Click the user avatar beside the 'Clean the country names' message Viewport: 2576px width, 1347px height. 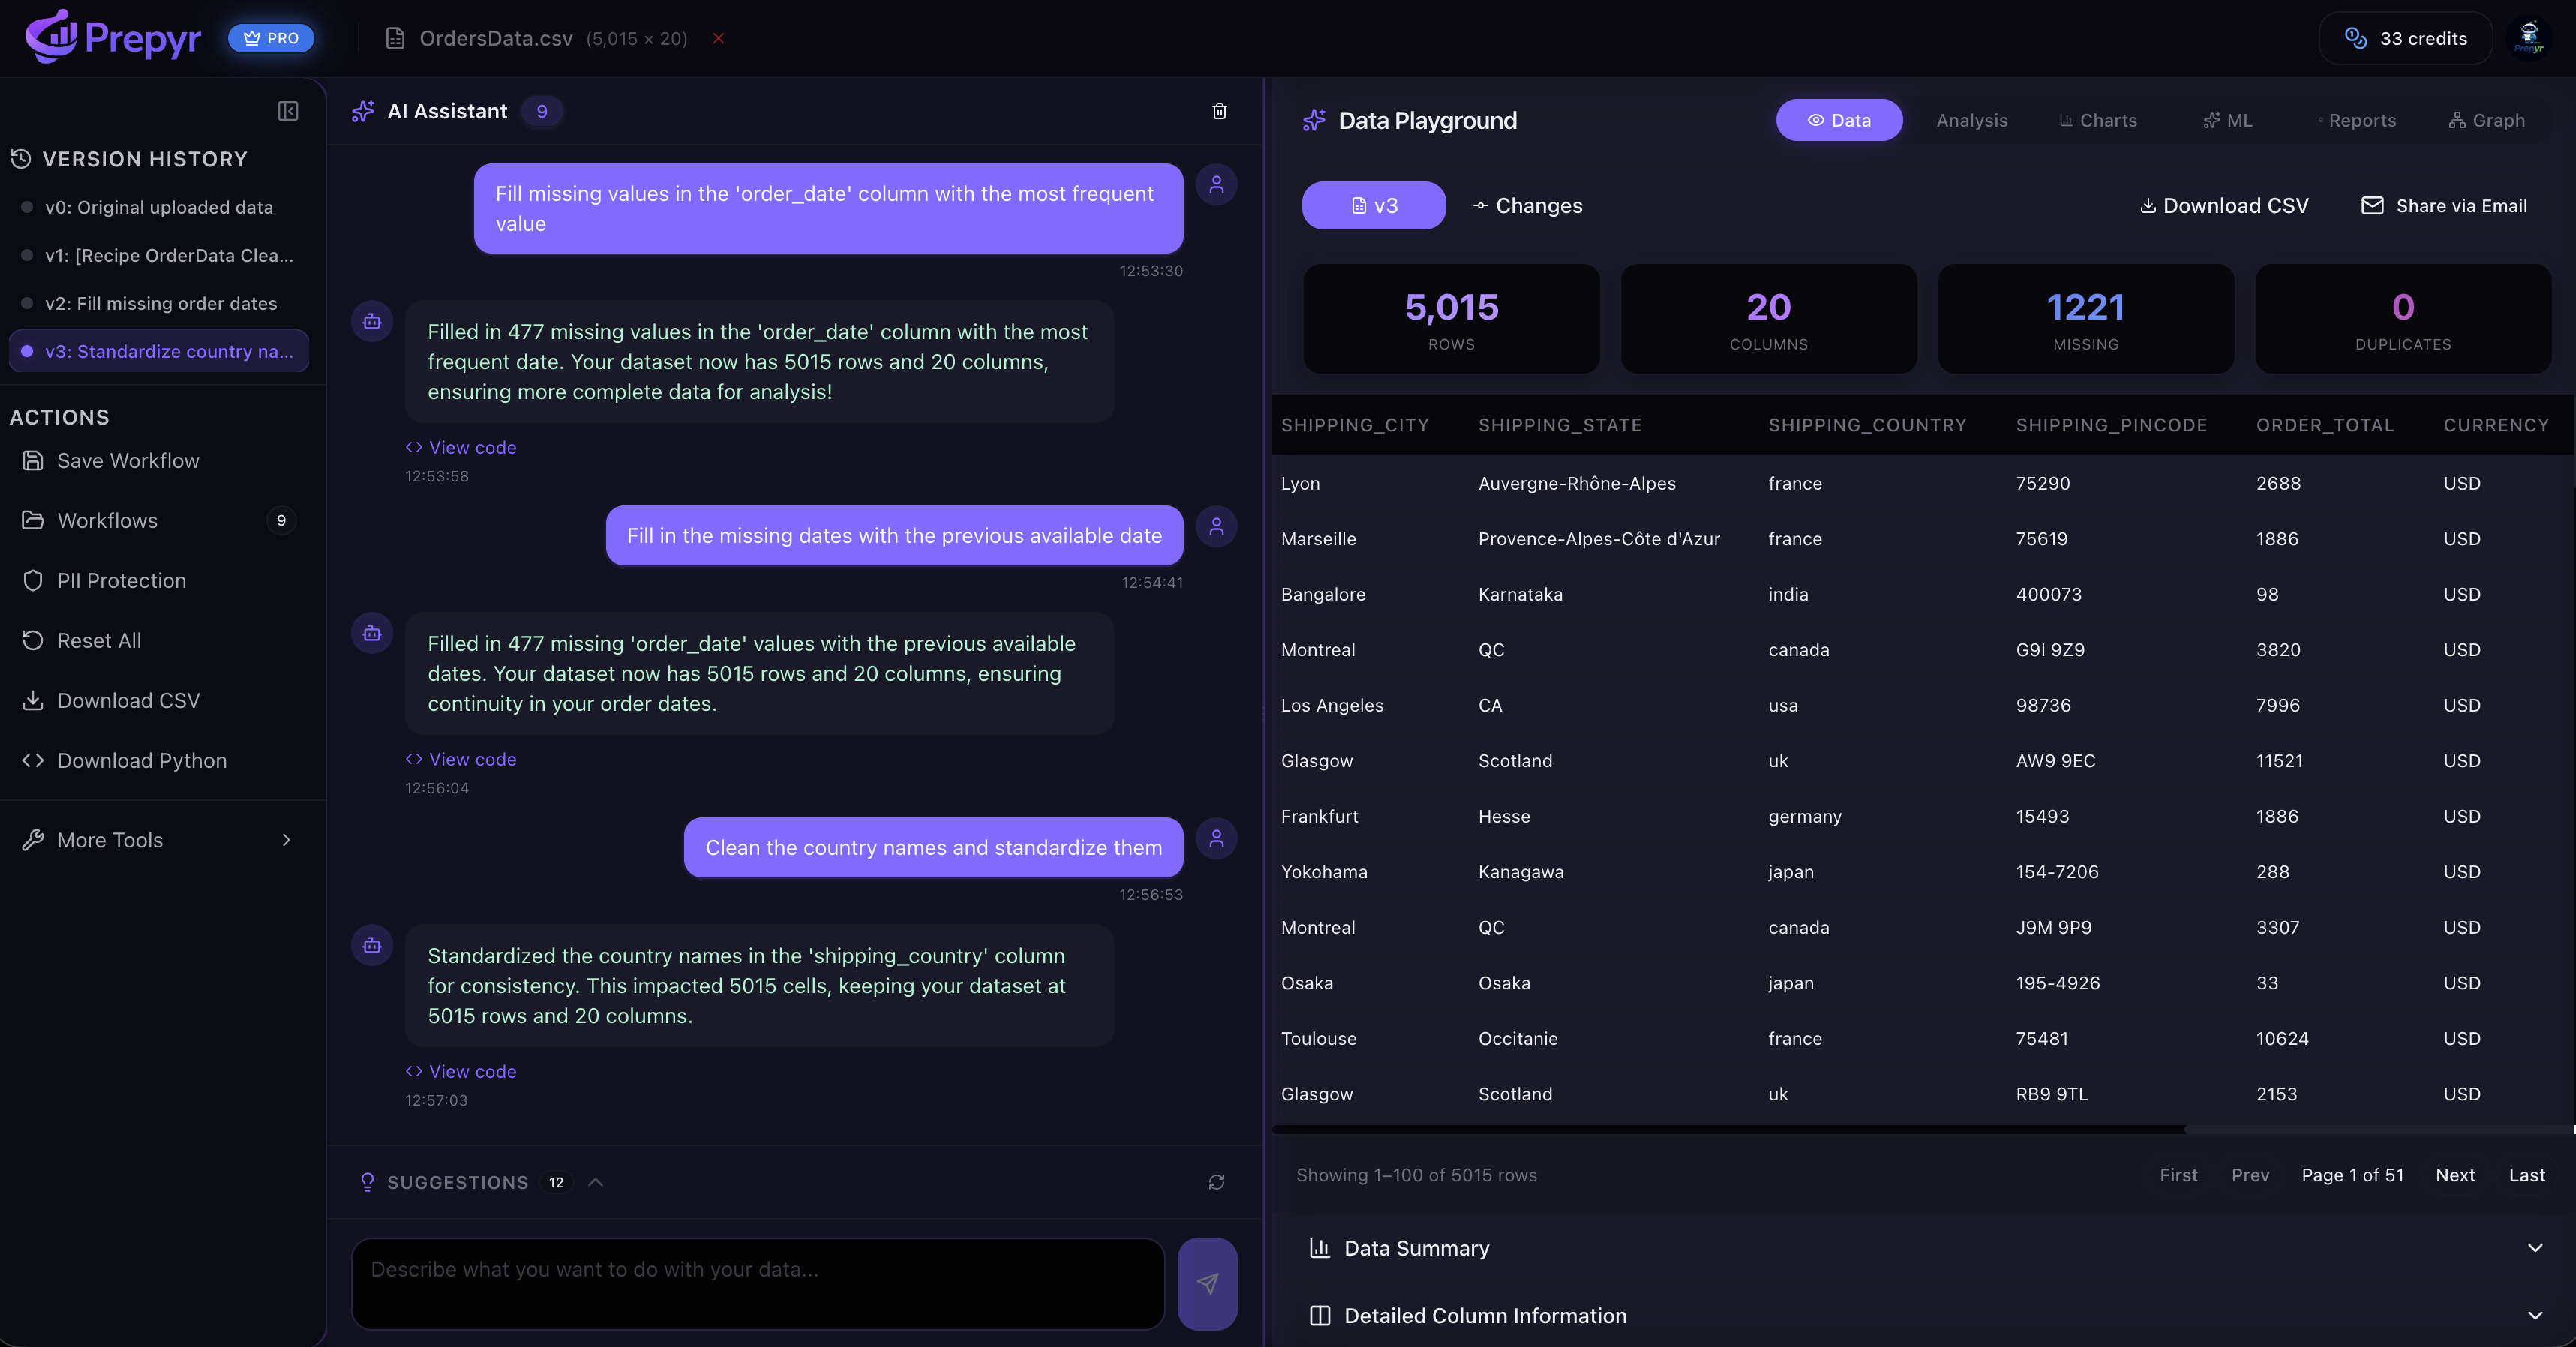click(1216, 838)
